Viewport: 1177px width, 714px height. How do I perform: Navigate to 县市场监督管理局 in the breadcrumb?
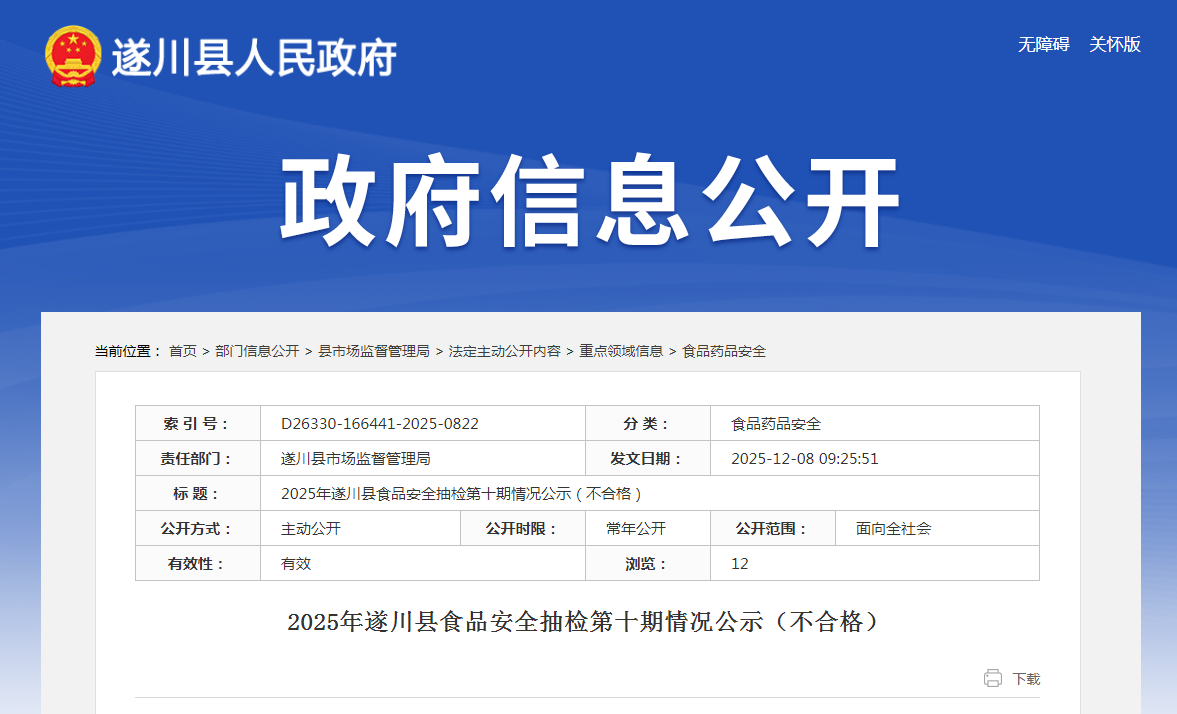tap(373, 351)
